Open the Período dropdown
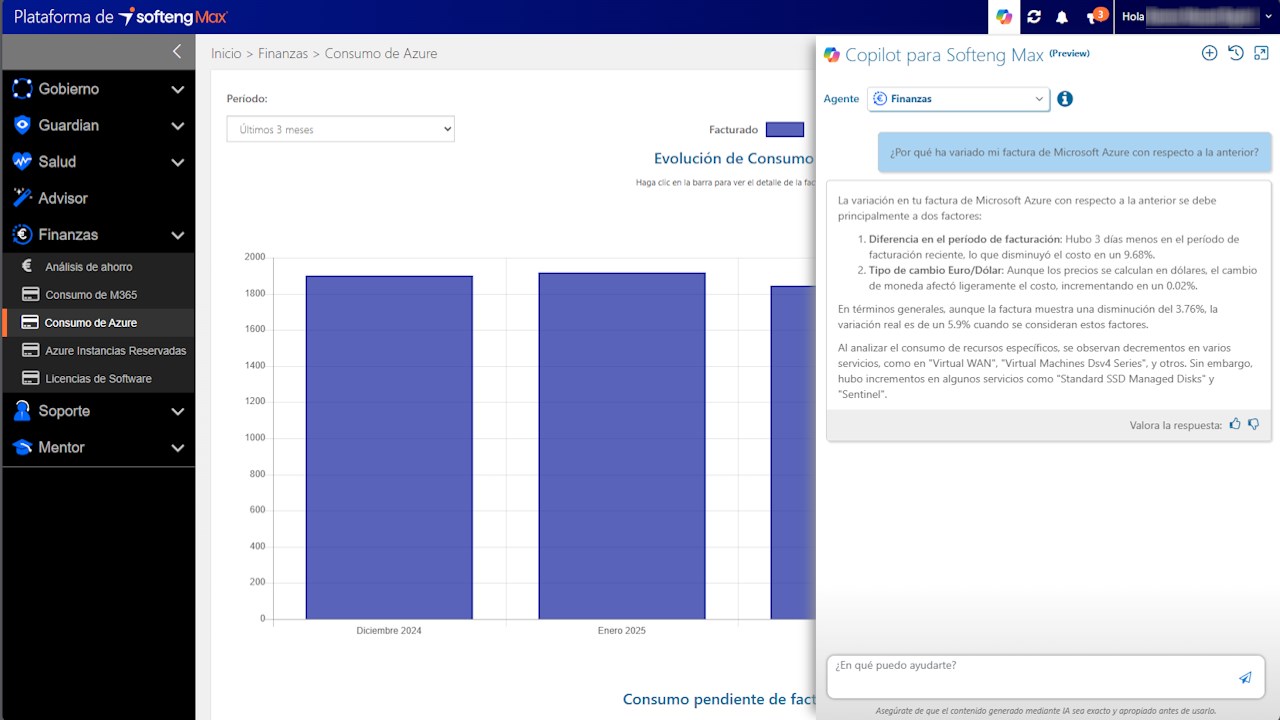 [x=340, y=129]
